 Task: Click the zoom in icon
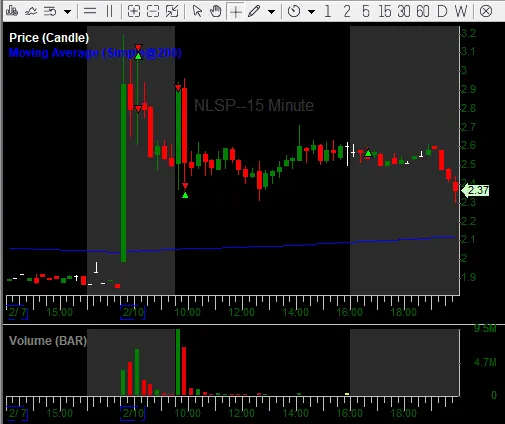click(134, 11)
